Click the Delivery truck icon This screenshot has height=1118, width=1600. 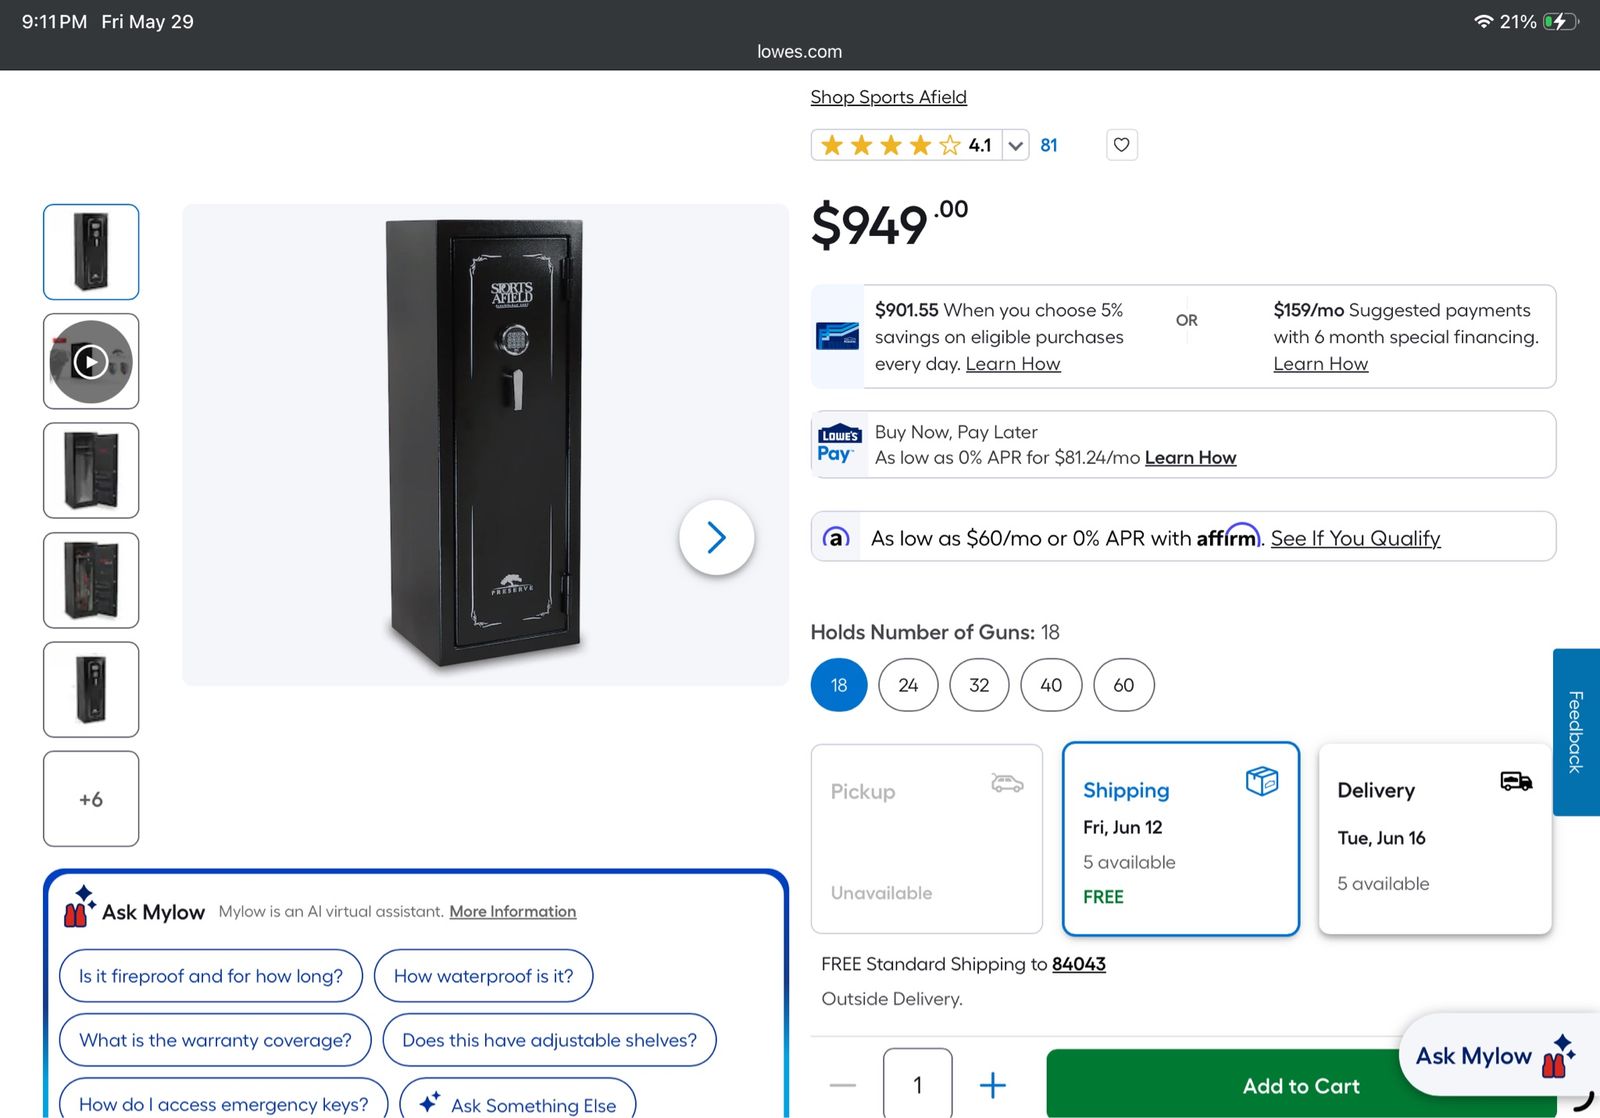(x=1516, y=781)
